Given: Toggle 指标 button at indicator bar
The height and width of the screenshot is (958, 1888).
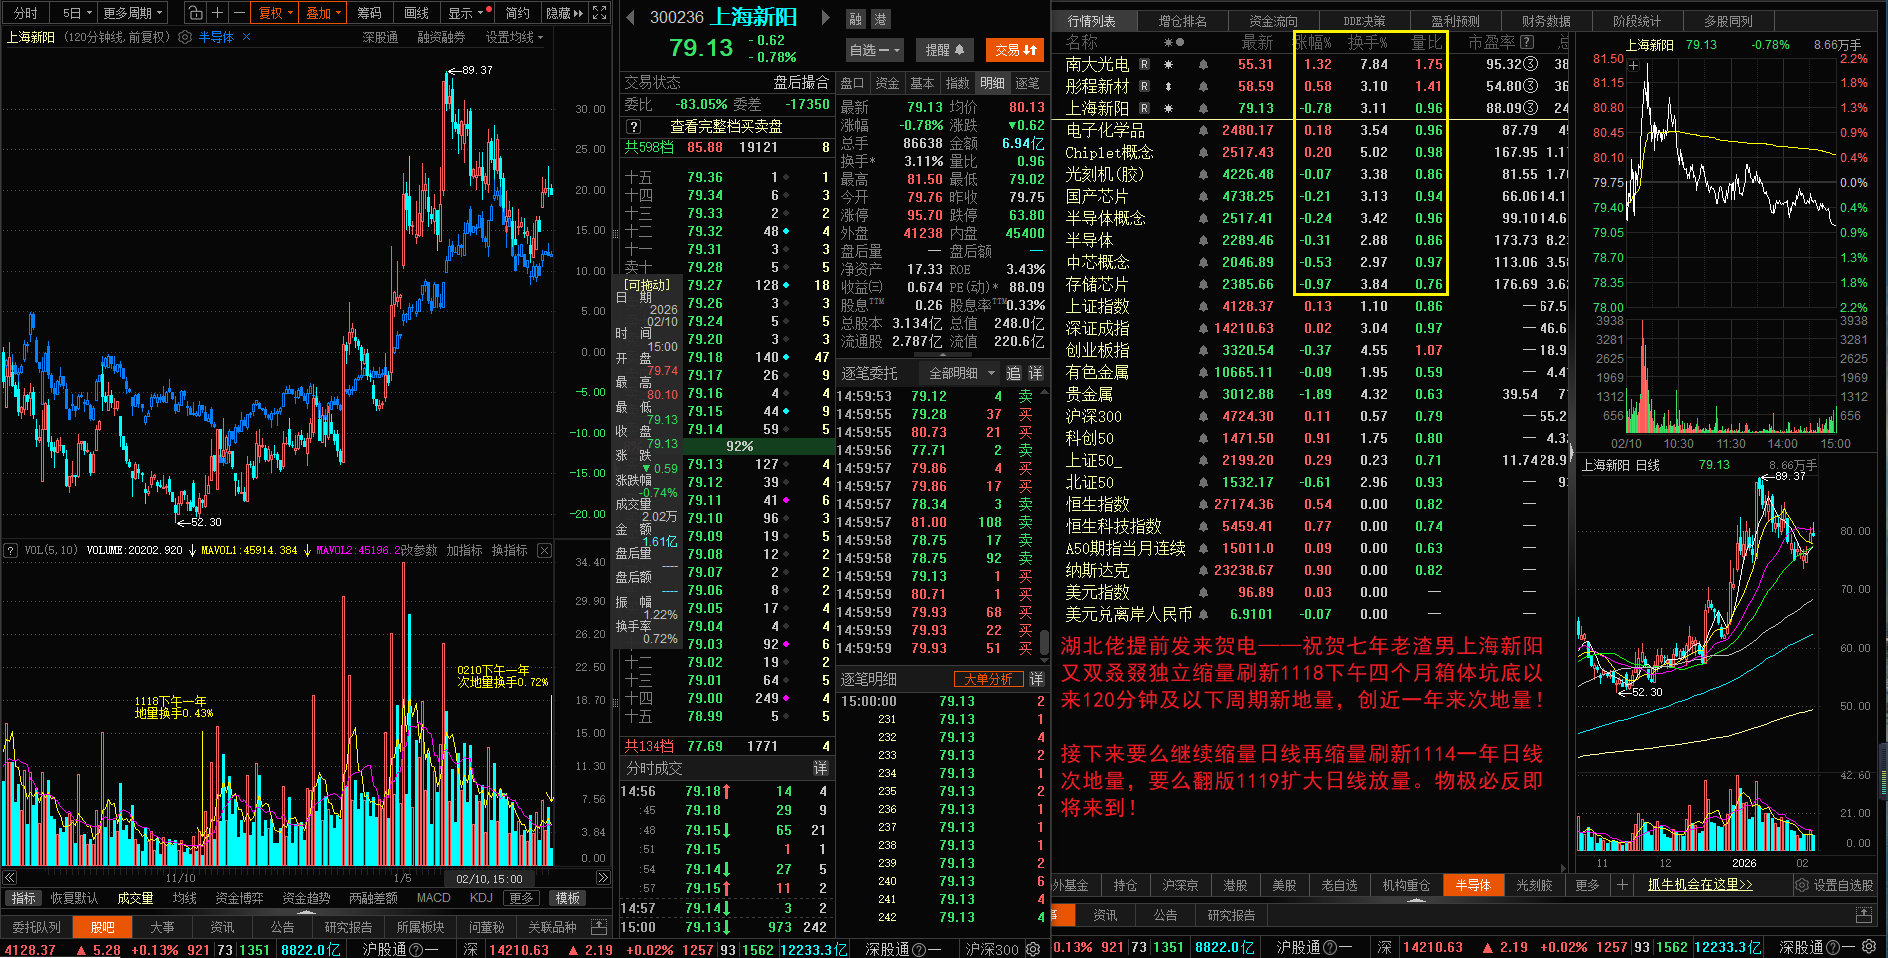Looking at the screenshot, I should (24, 898).
